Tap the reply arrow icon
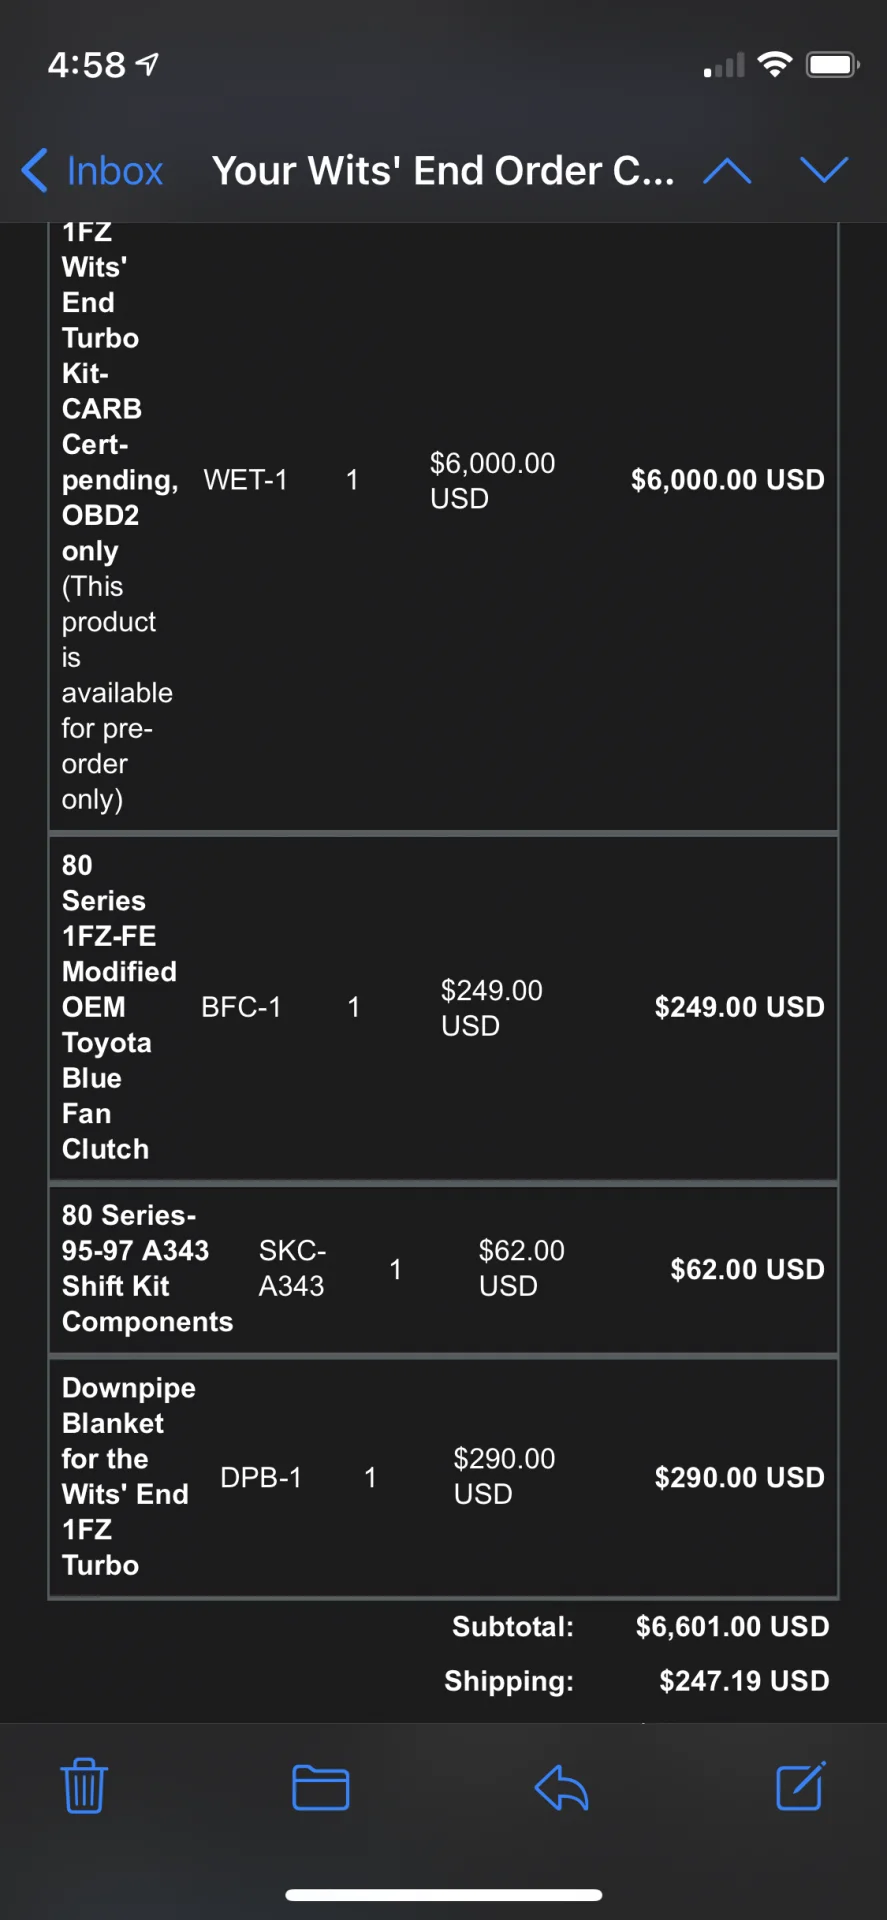The width and height of the screenshot is (887, 1920). click(561, 1788)
